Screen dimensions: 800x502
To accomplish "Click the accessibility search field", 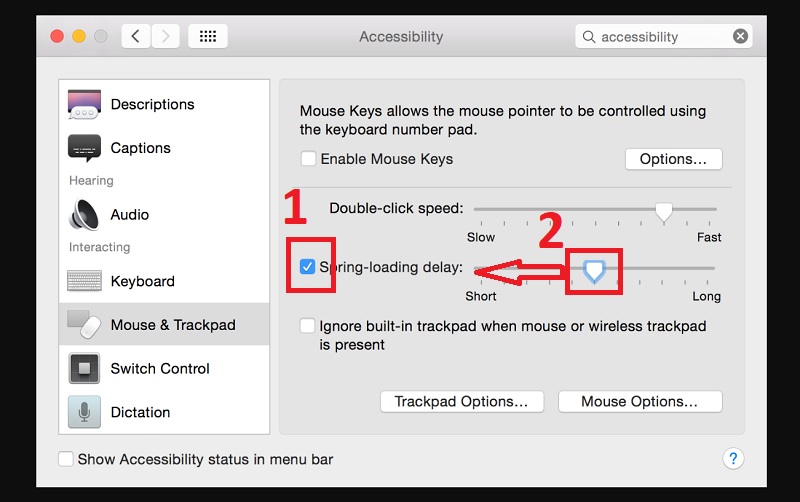I will pyautogui.click(x=660, y=37).
